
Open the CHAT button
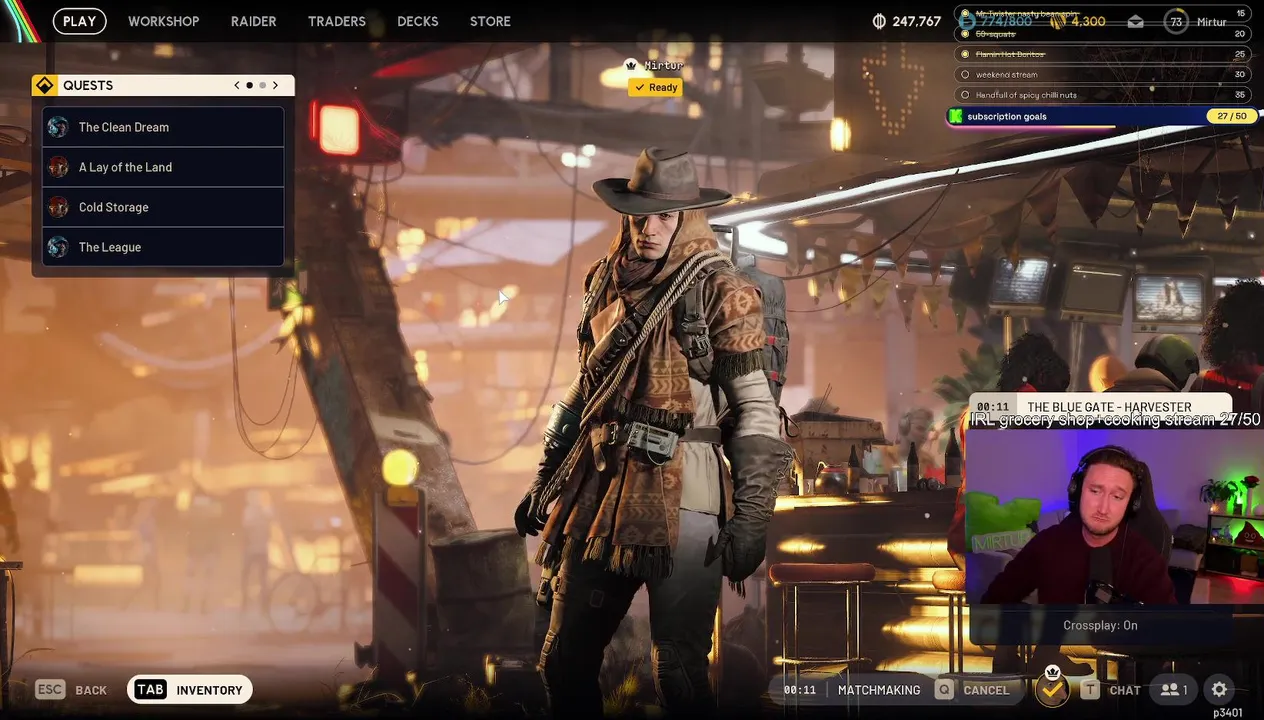coord(1125,690)
